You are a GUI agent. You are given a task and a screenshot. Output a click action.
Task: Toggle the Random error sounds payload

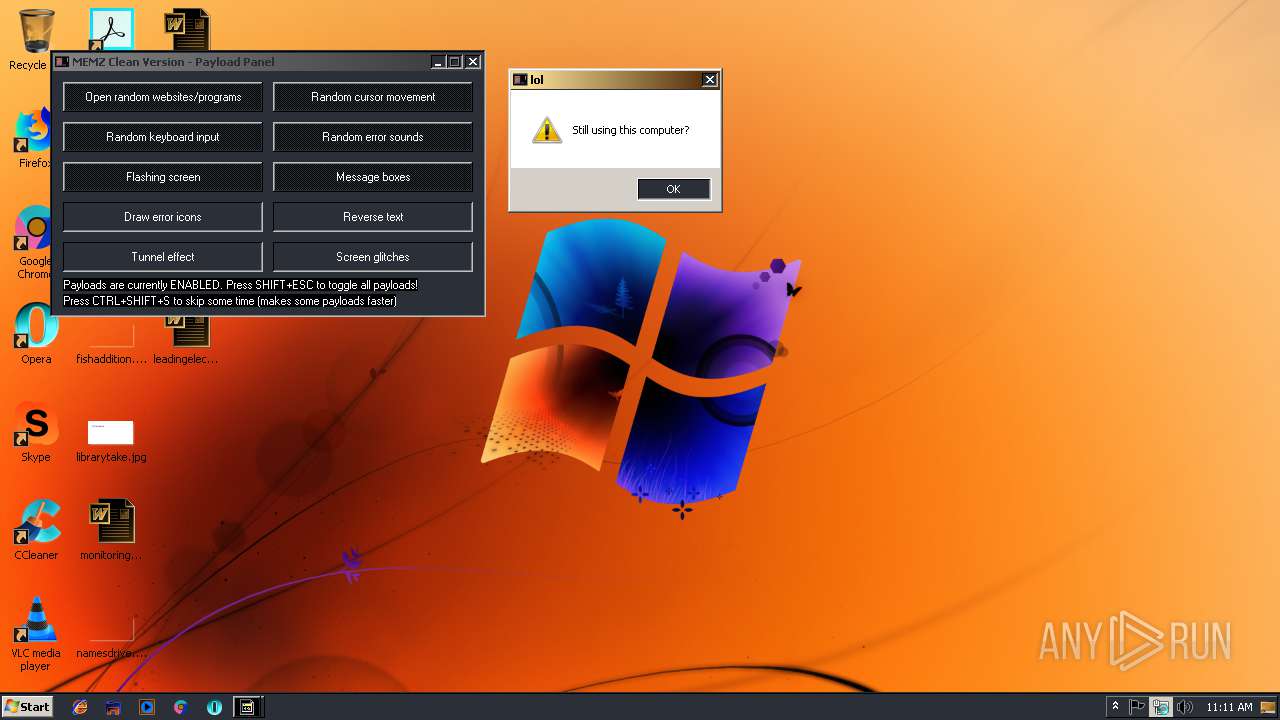point(373,137)
